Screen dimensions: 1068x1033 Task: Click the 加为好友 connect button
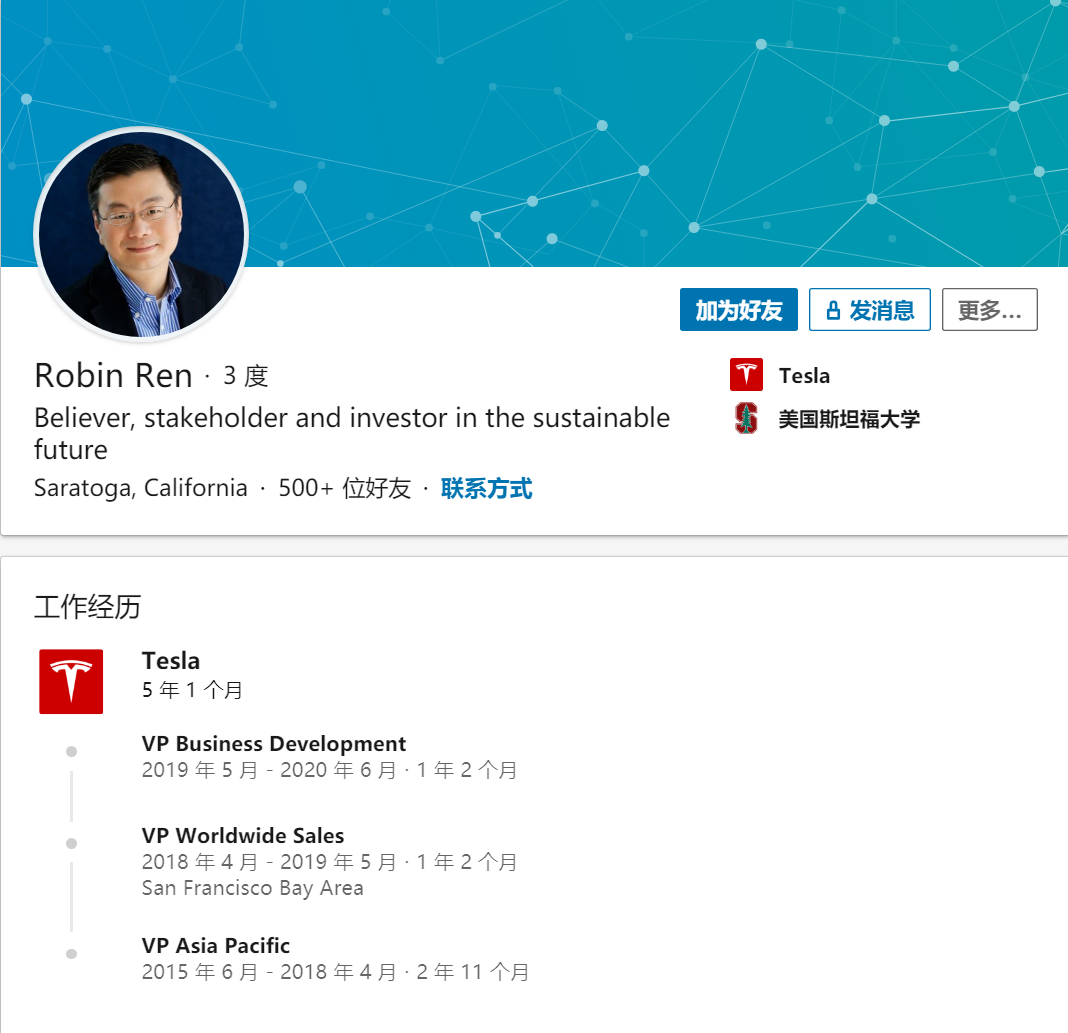(x=738, y=310)
